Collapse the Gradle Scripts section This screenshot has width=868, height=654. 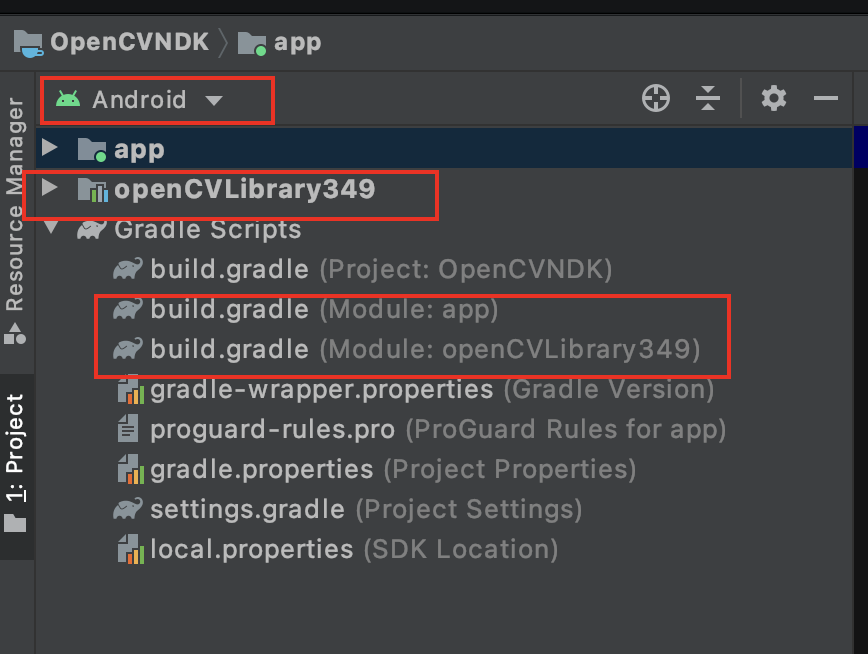coord(51,227)
